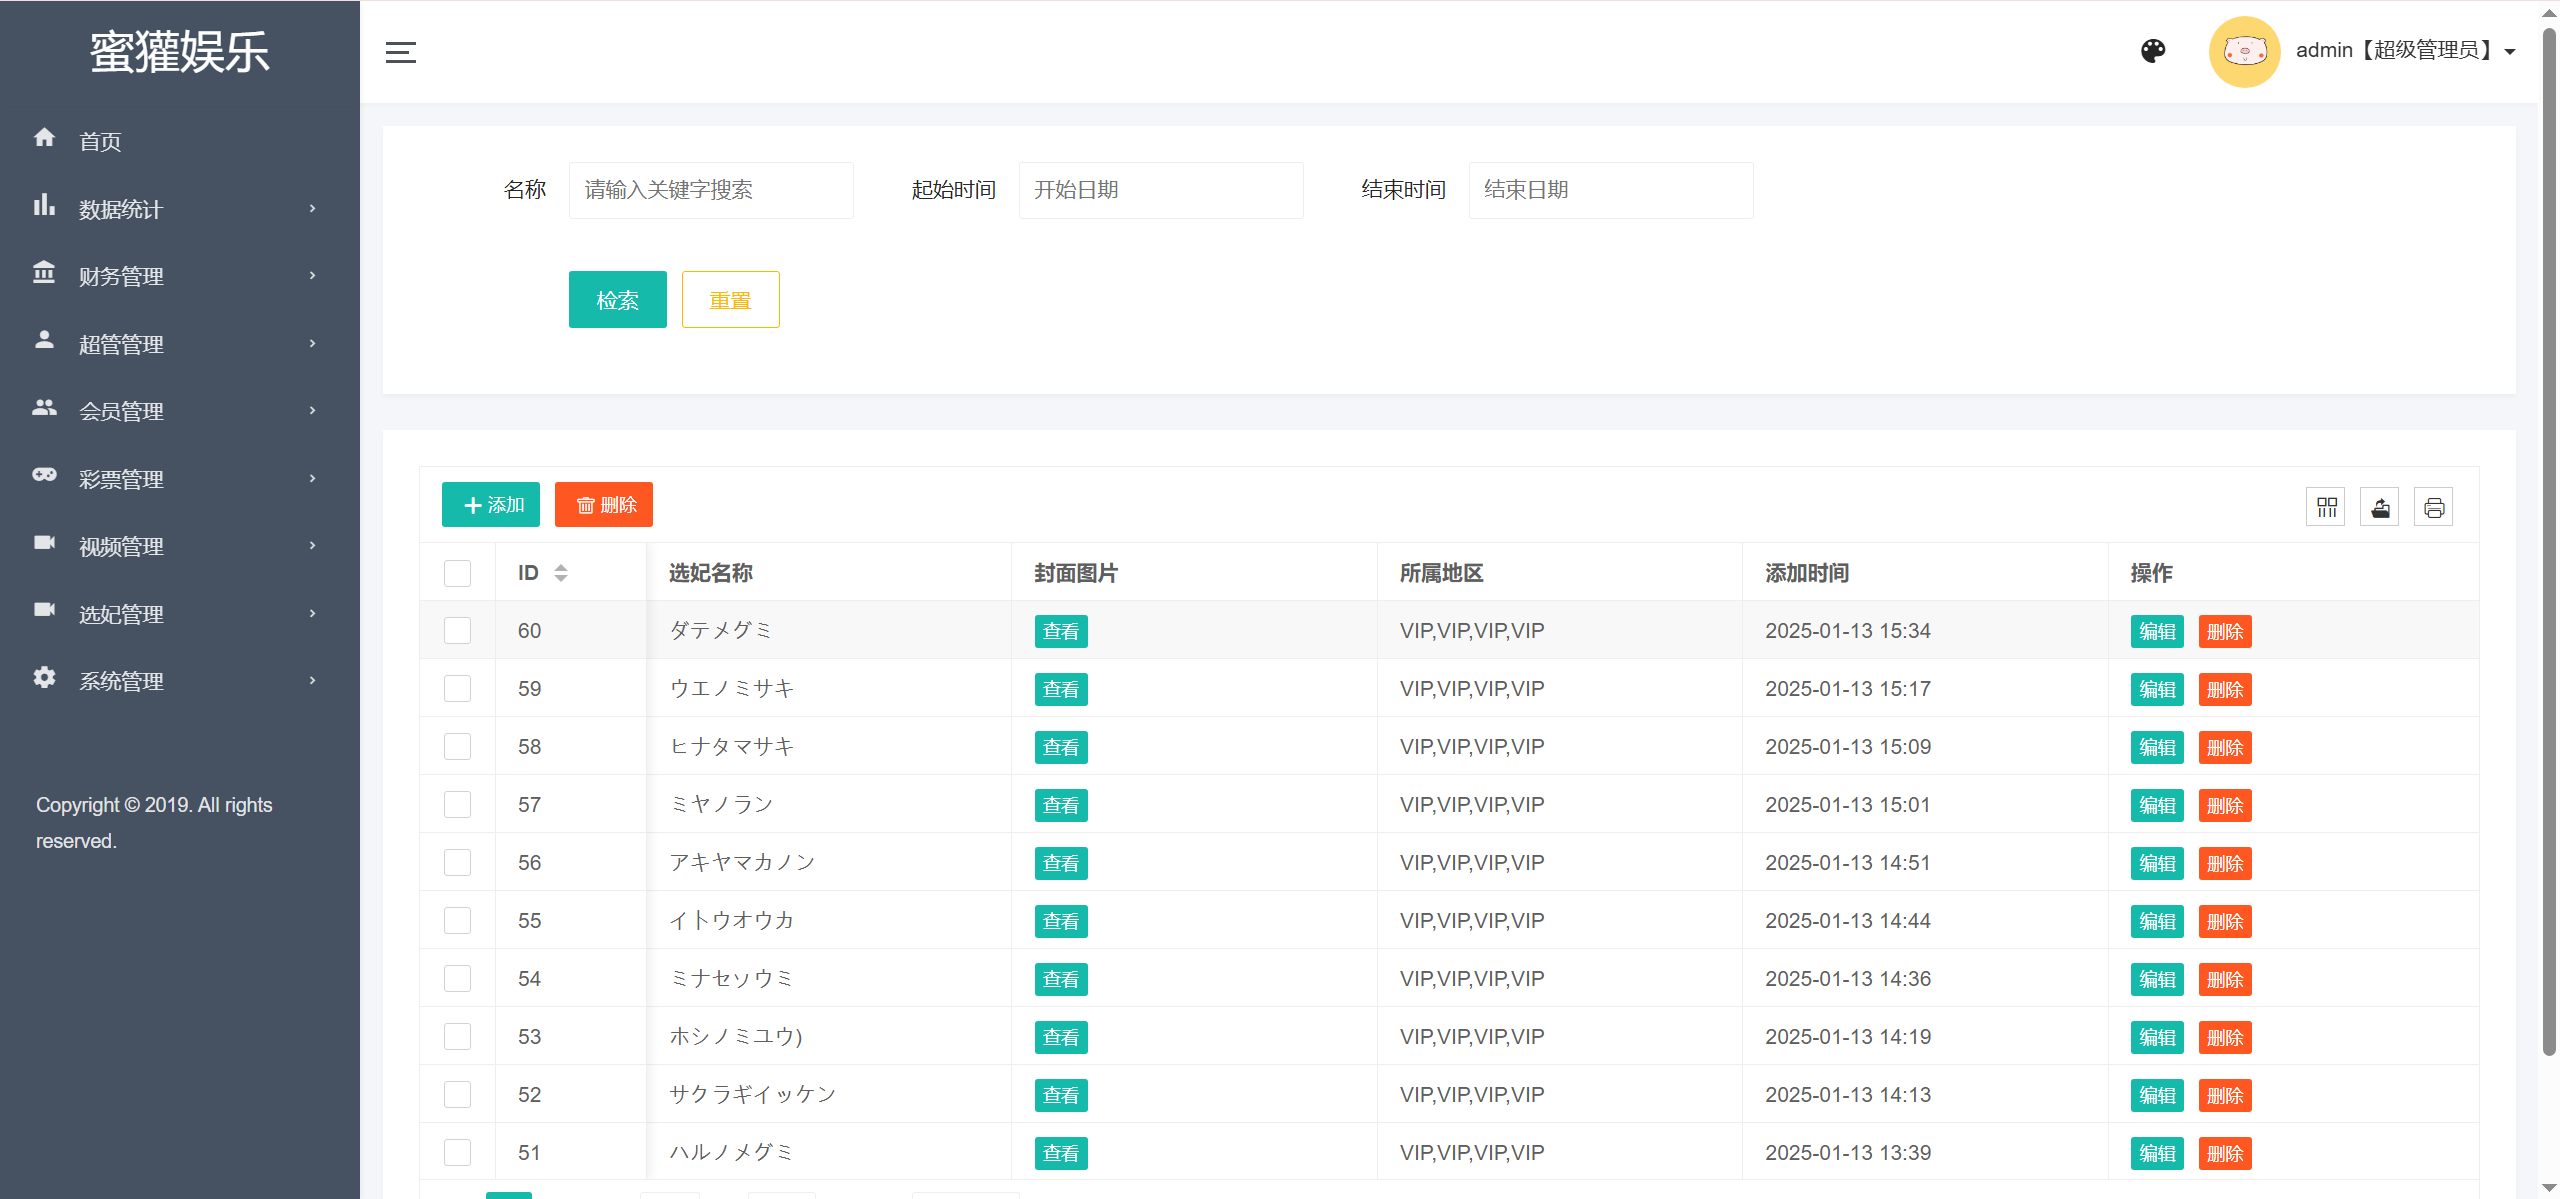Click the page vertical scrollbar
The image size is (2560, 1199).
tap(2549, 540)
